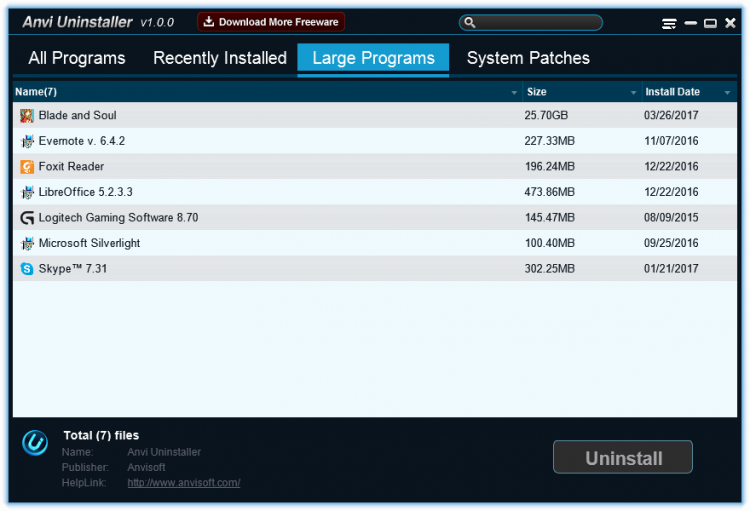
Task: Click inside the search input field
Action: click(x=531, y=22)
